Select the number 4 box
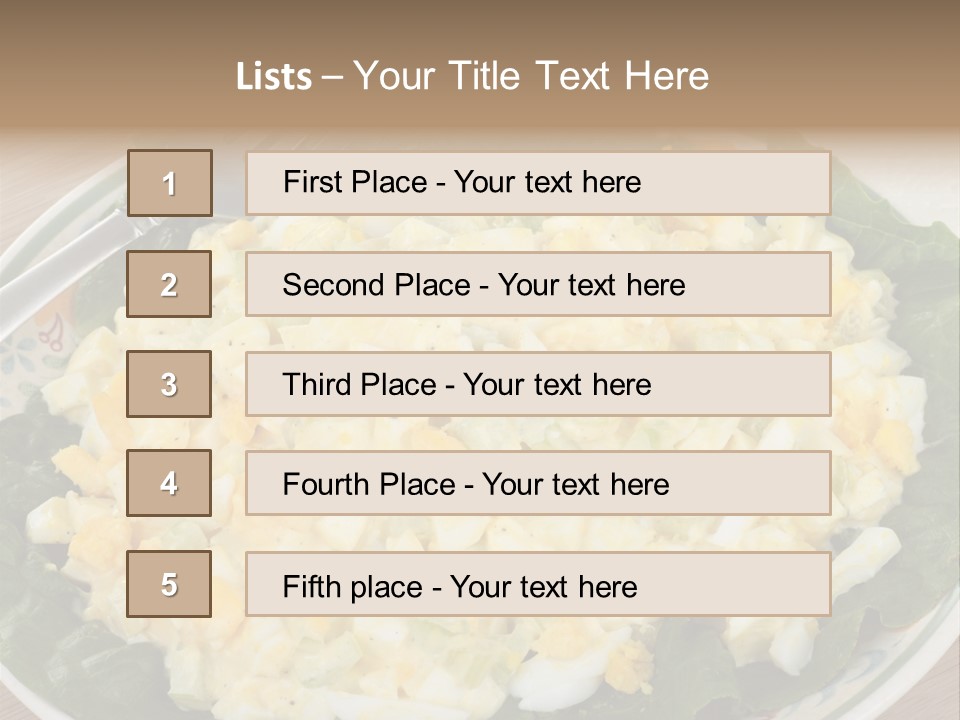This screenshot has height=720, width=960. [x=169, y=484]
